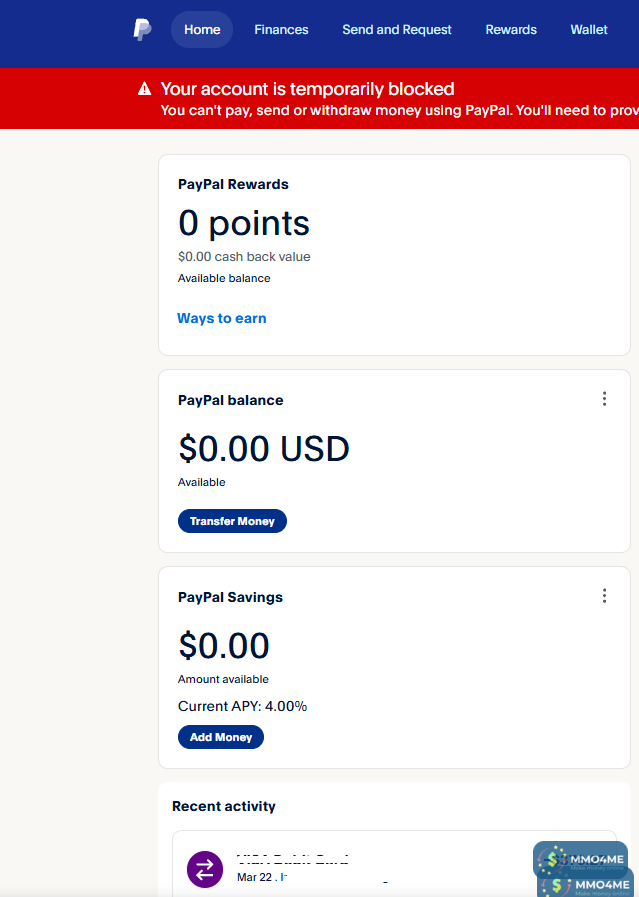Follow the Ways to earn link
Image resolution: width=639 pixels, height=897 pixels.
tap(222, 318)
